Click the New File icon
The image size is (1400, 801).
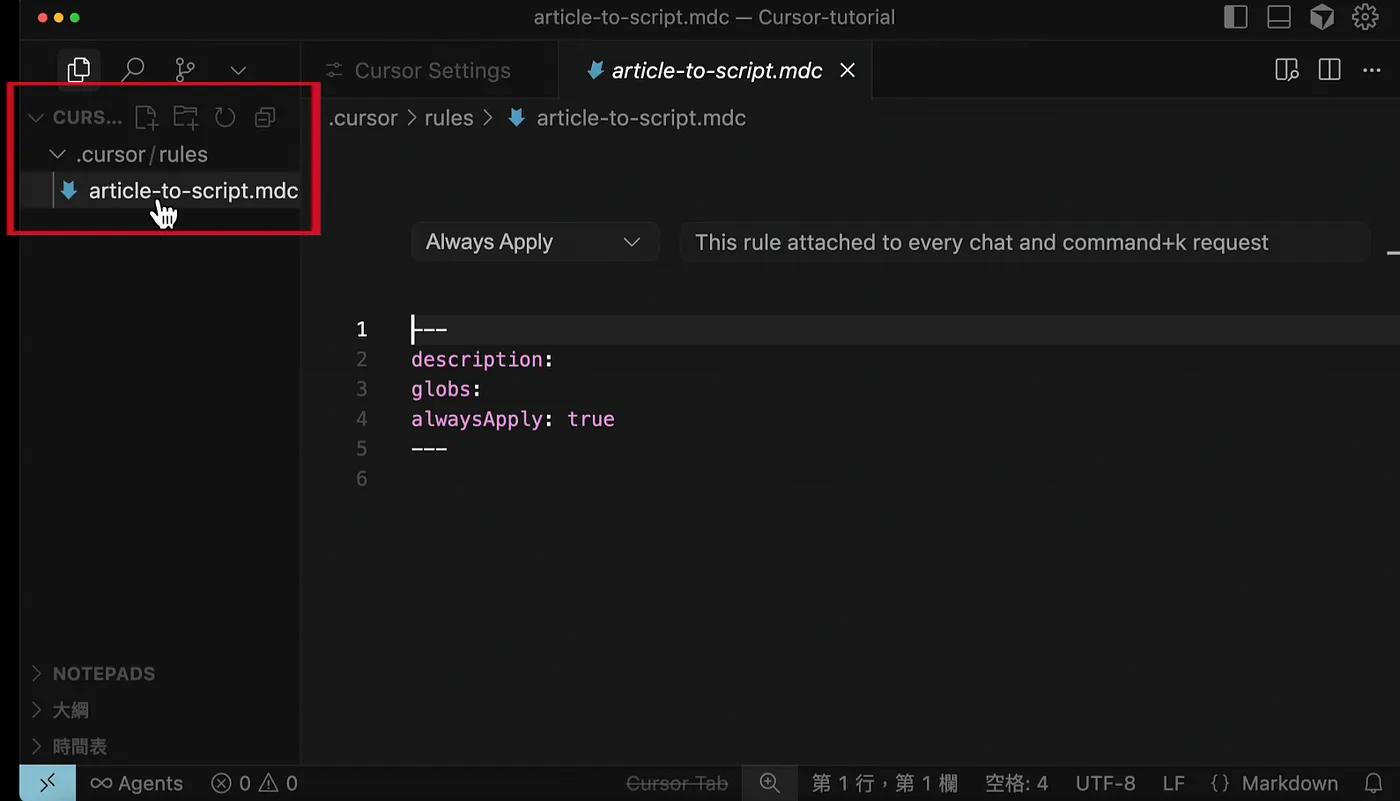click(146, 117)
